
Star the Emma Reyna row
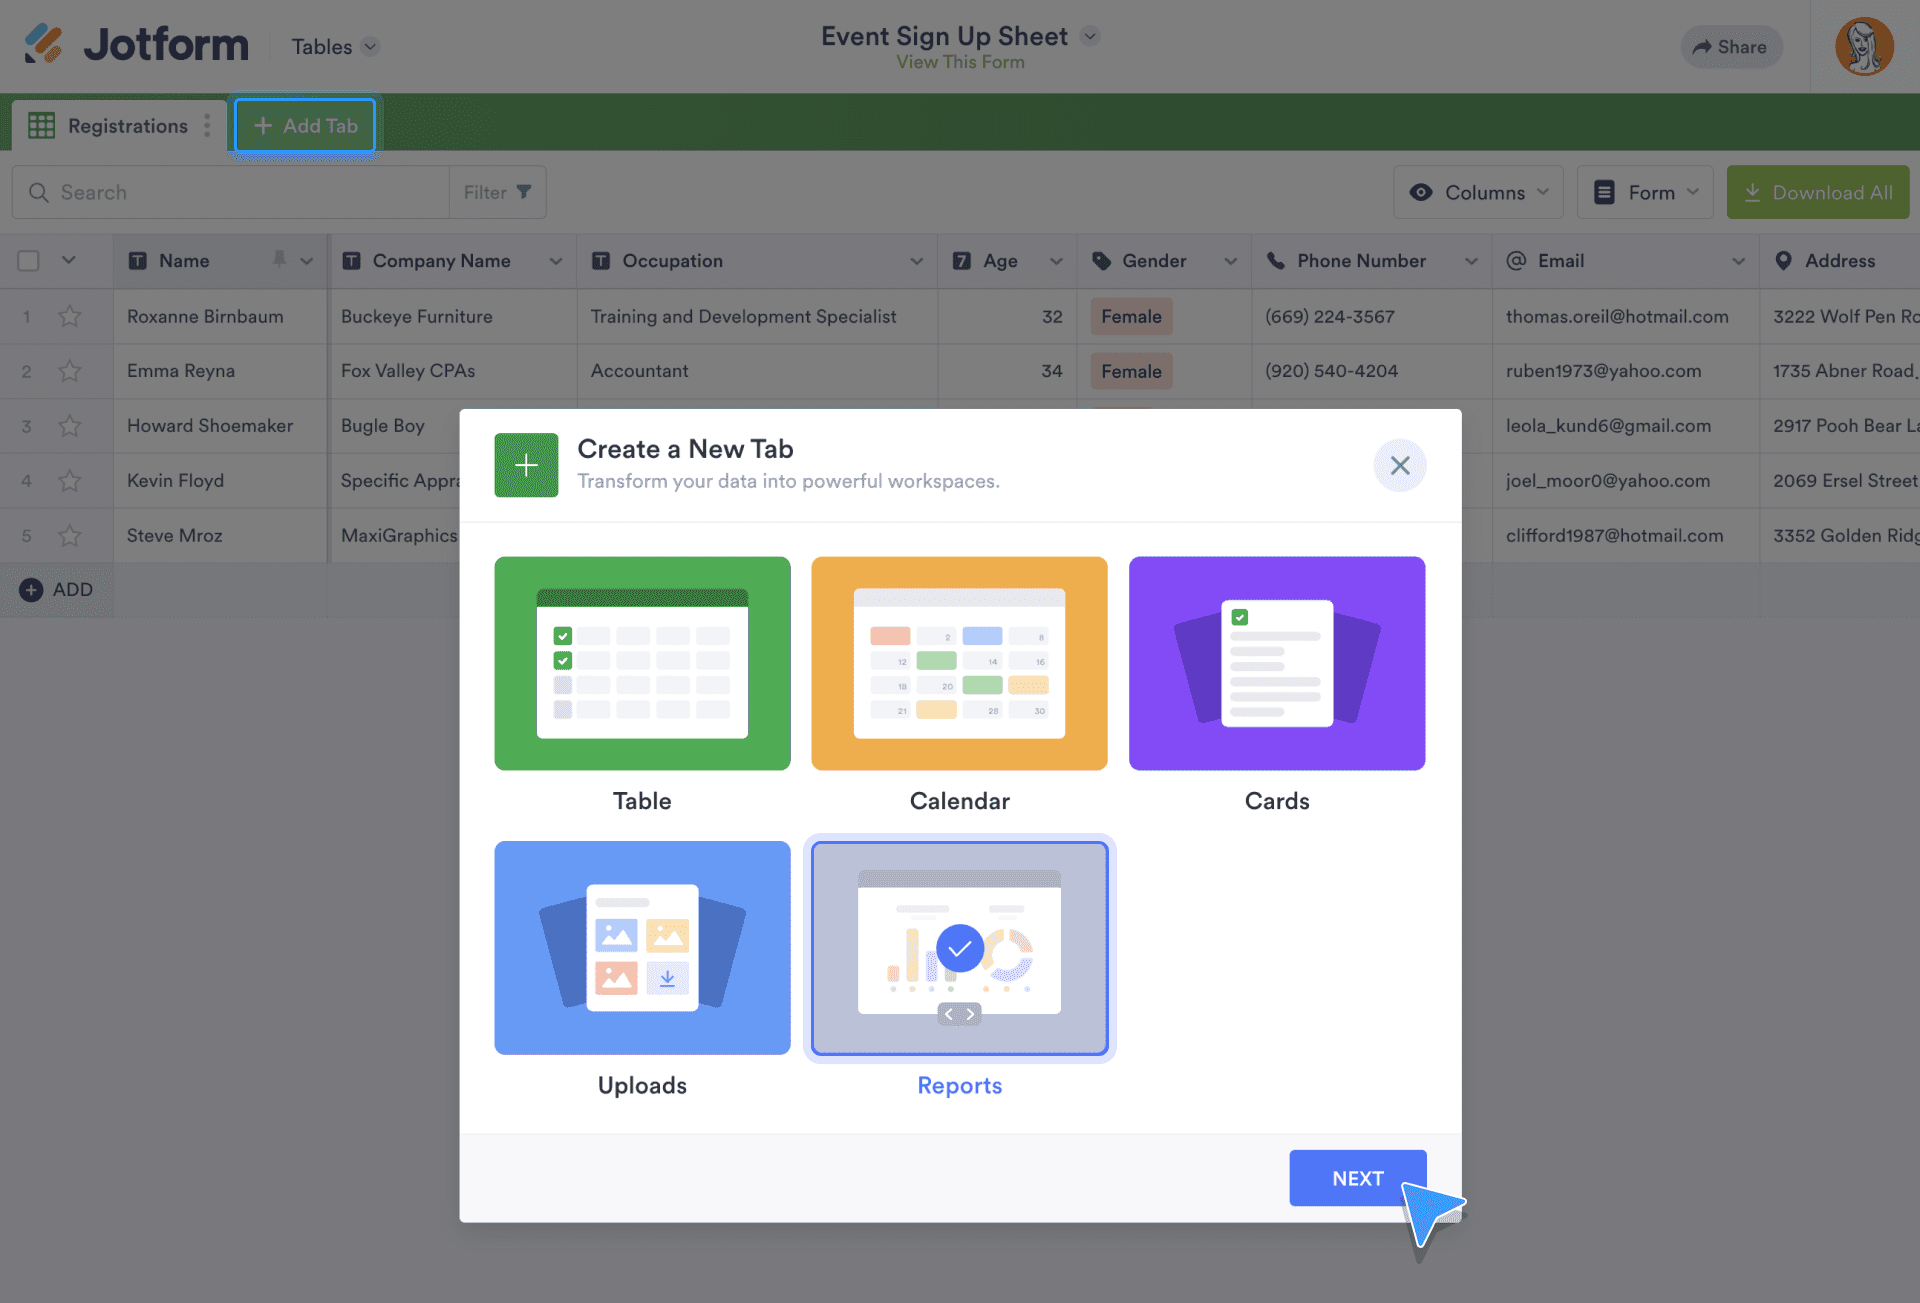click(69, 371)
